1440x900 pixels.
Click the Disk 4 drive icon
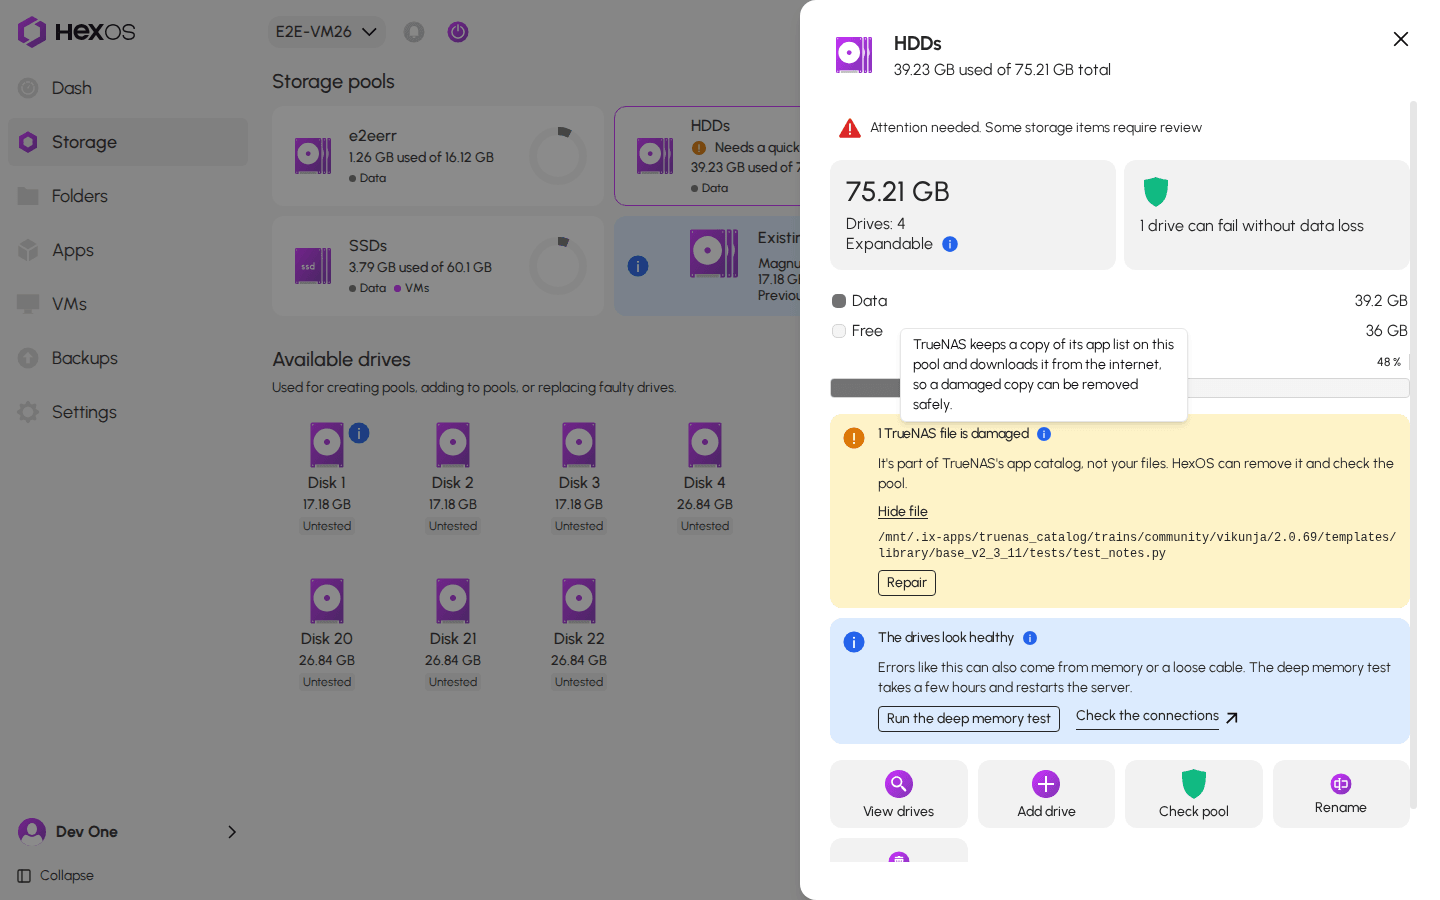[x=705, y=445]
